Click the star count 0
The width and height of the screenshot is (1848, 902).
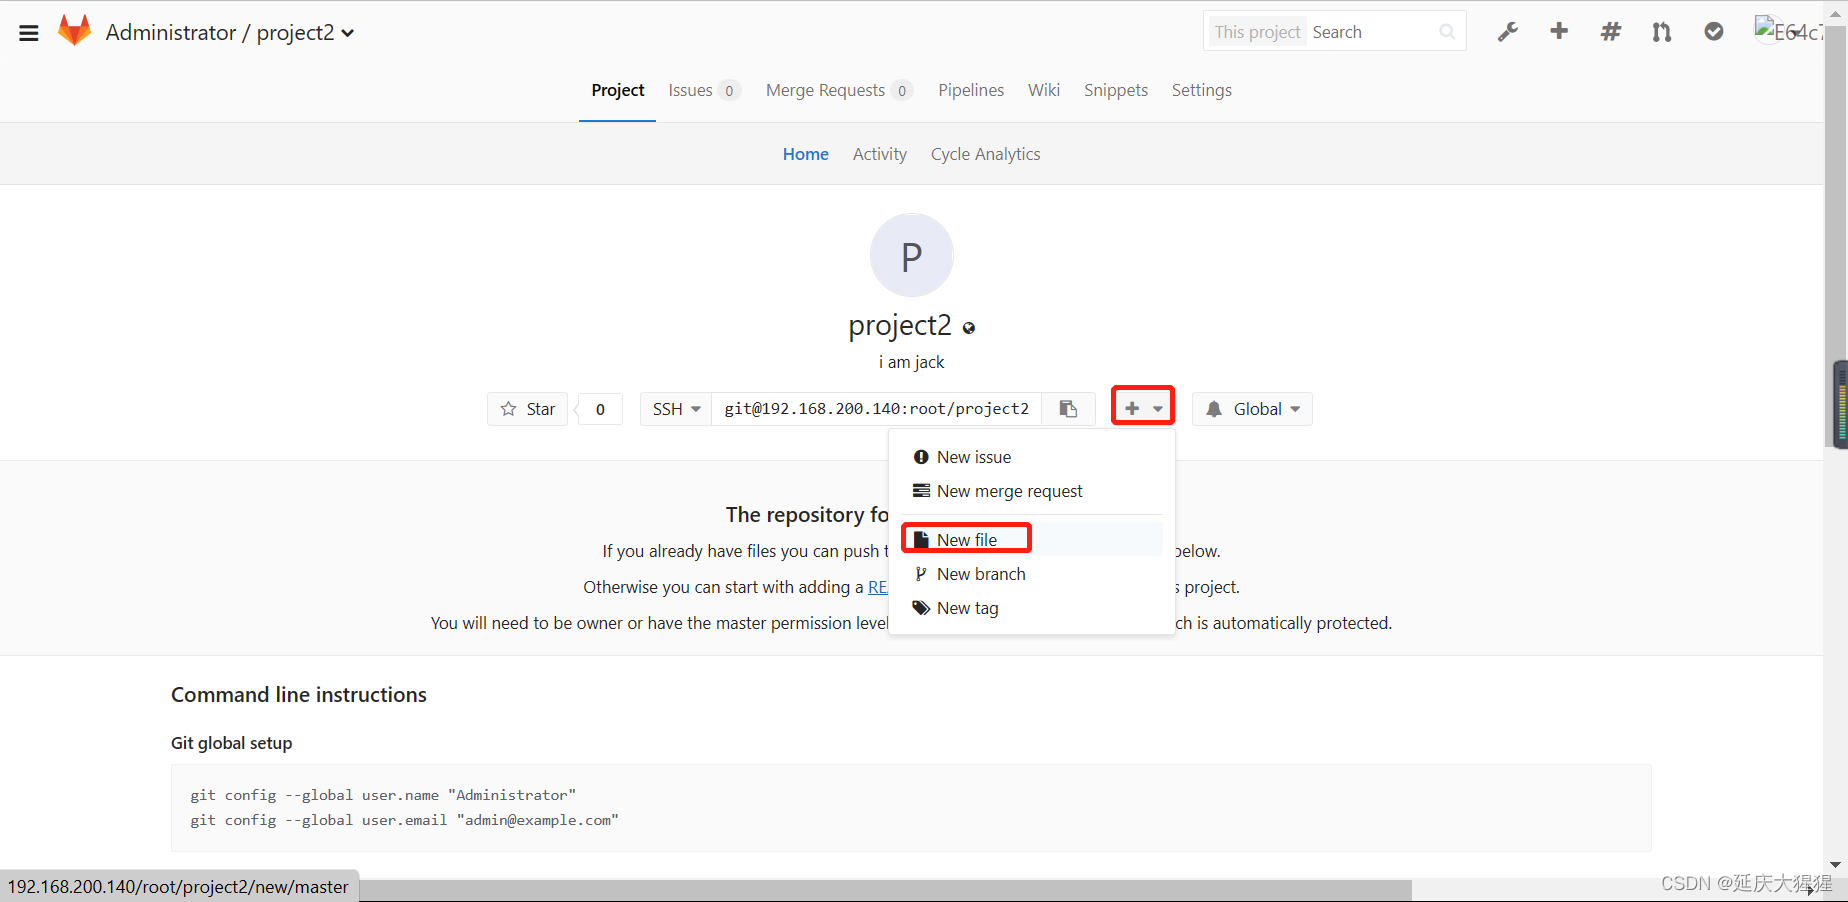tap(600, 409)
